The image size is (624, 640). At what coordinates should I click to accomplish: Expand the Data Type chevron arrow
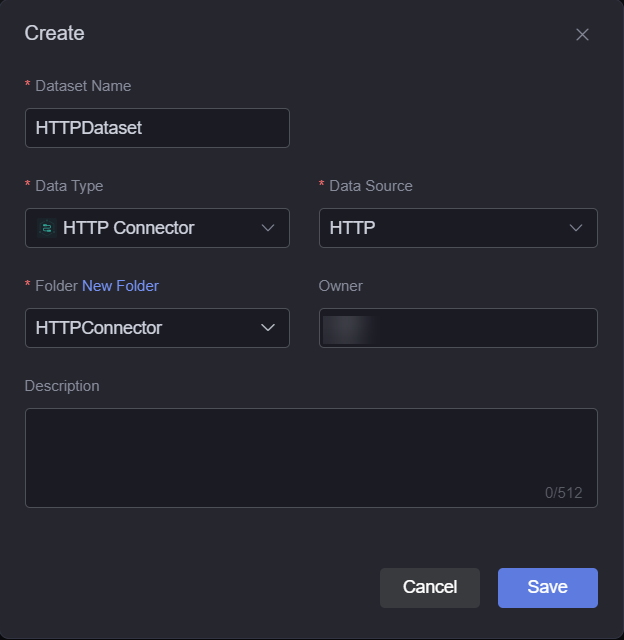[268, 228]
